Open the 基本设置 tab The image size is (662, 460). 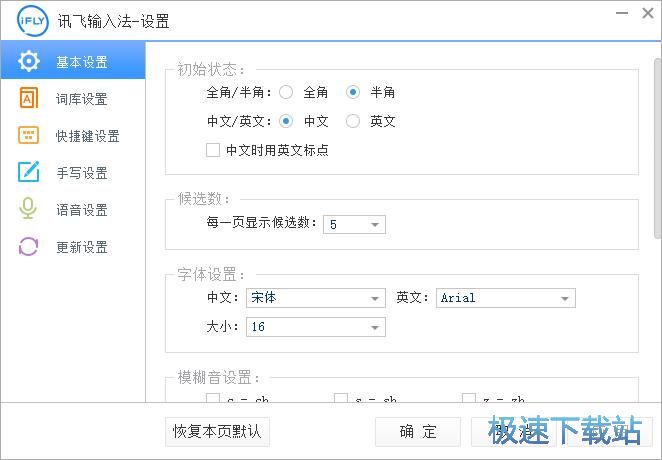pyautogui.click(x=73, y=61)
